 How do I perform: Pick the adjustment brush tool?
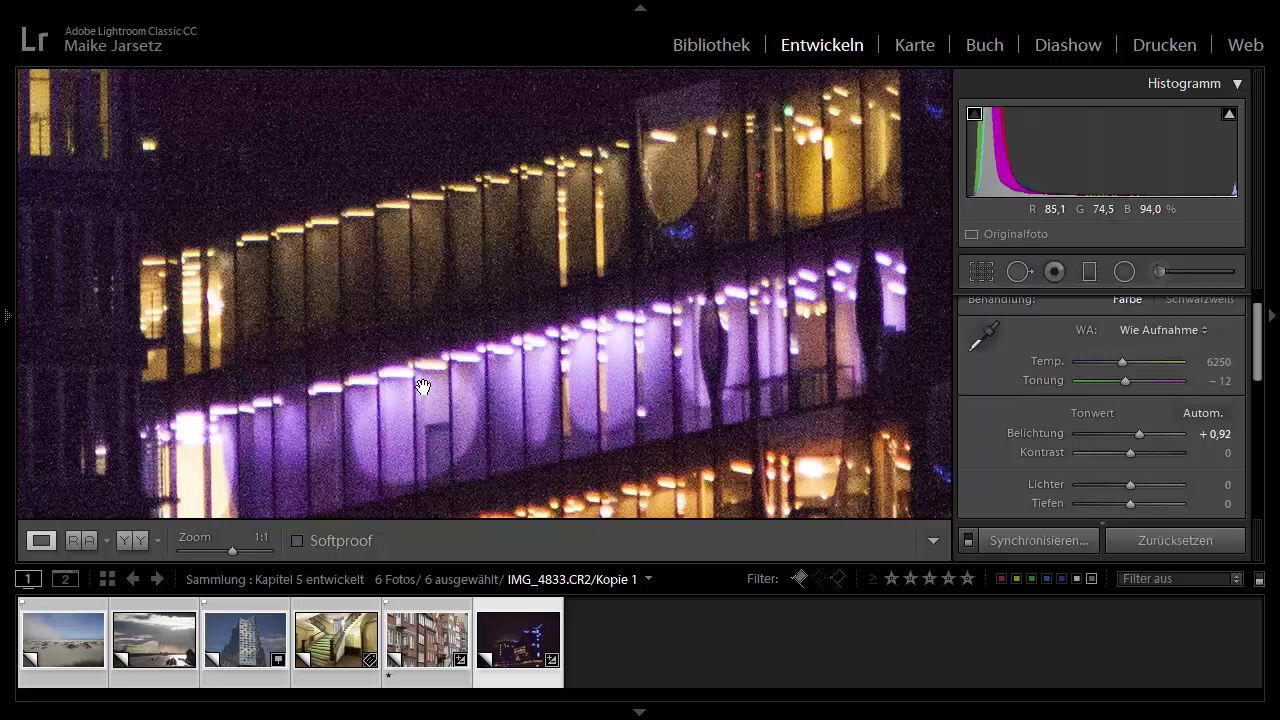(1194, 272)
